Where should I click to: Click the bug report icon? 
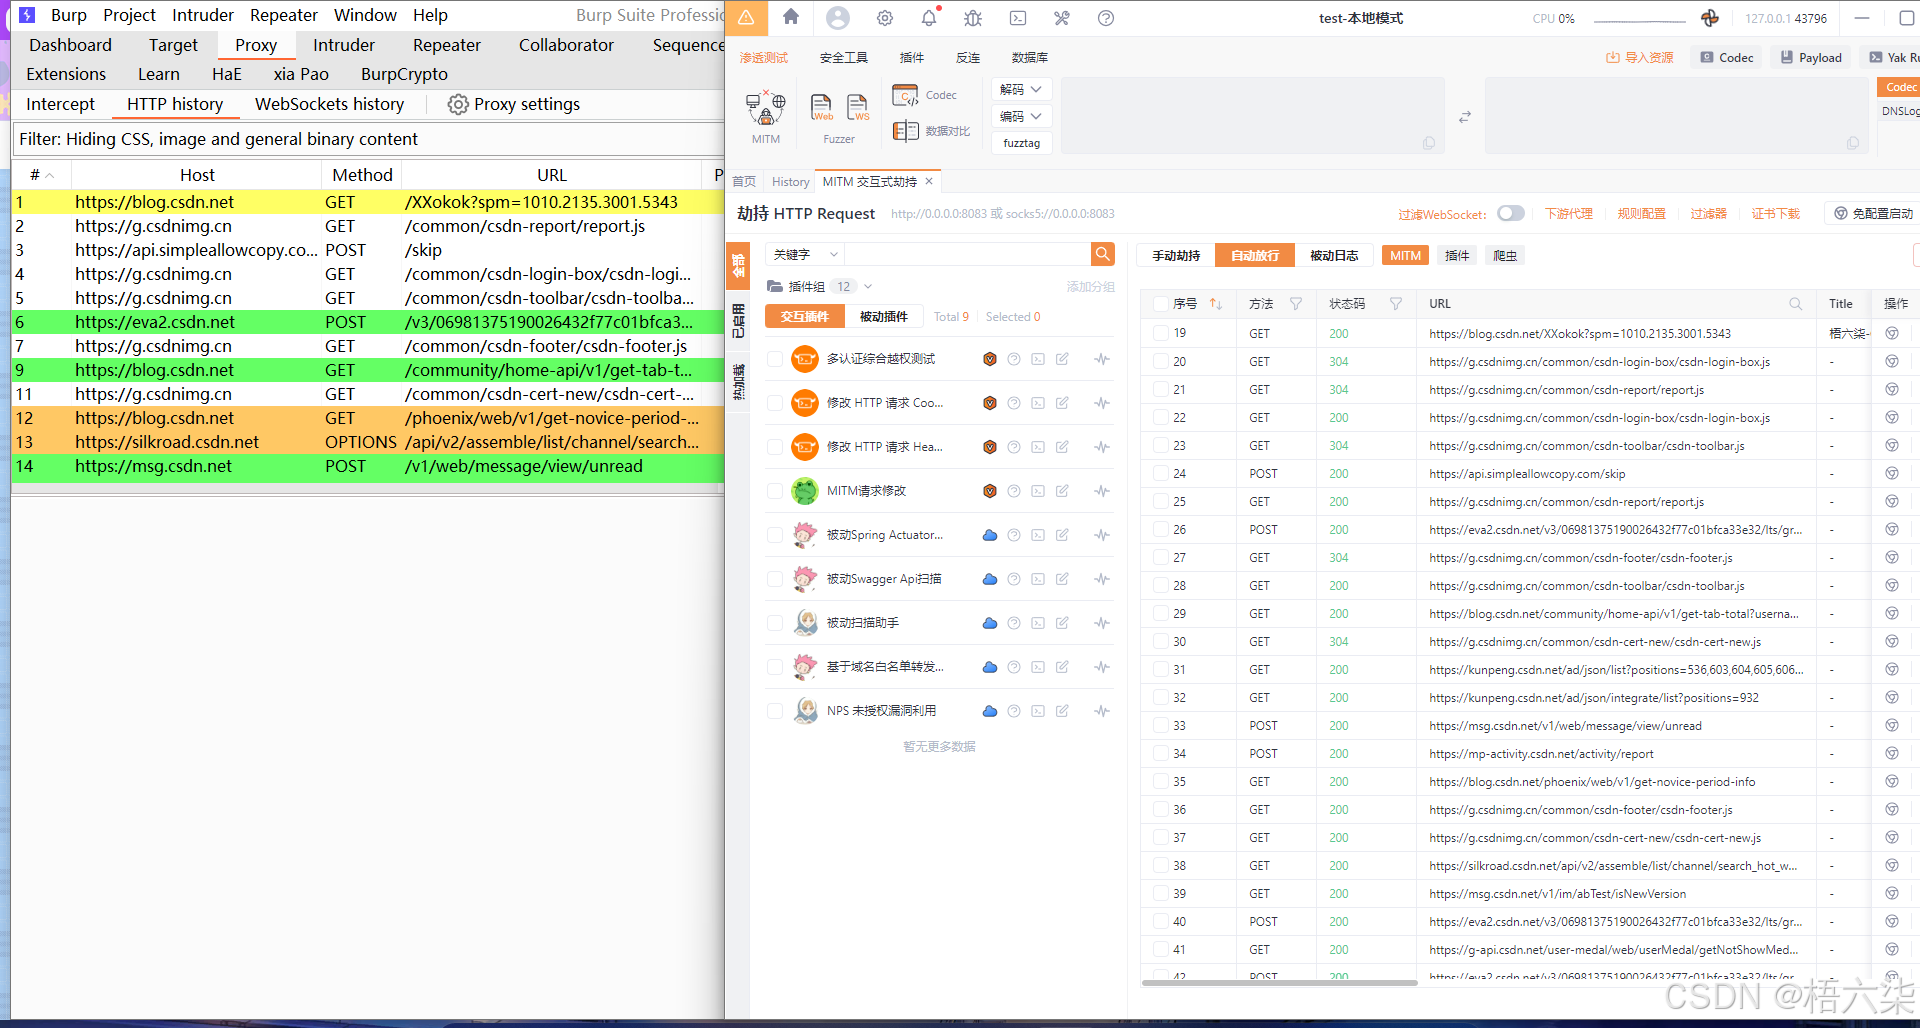point(973,18)
